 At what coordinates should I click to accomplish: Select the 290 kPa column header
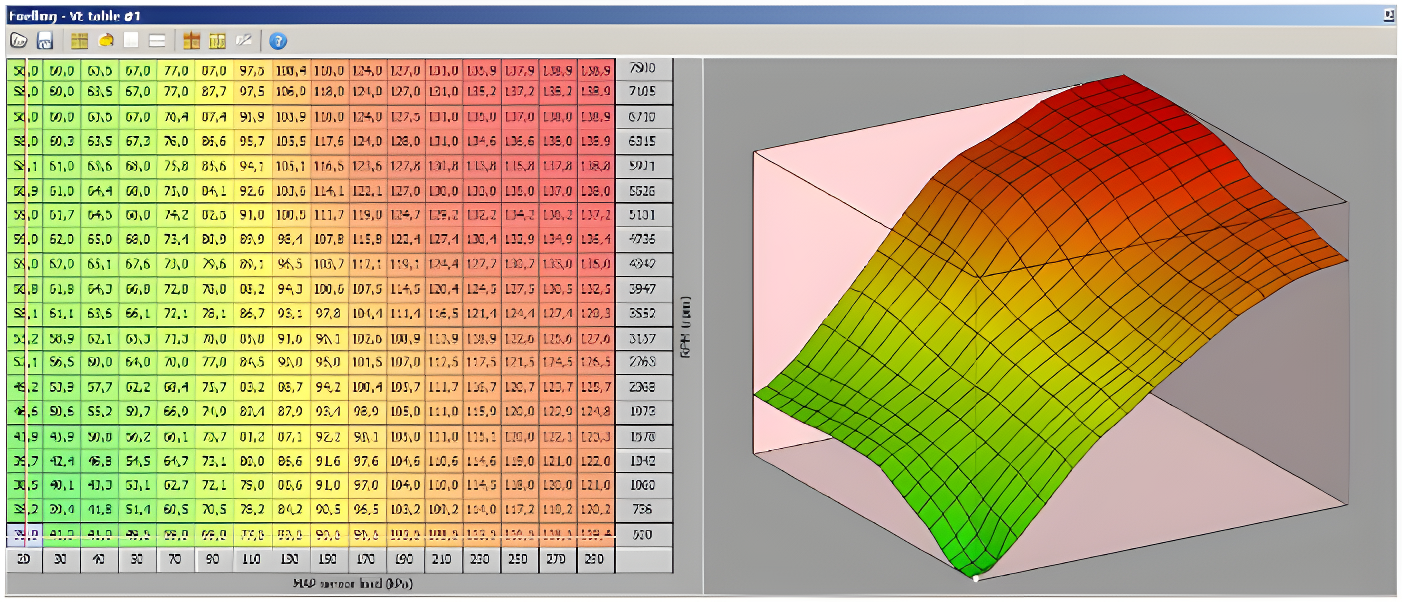pos(595,561)
